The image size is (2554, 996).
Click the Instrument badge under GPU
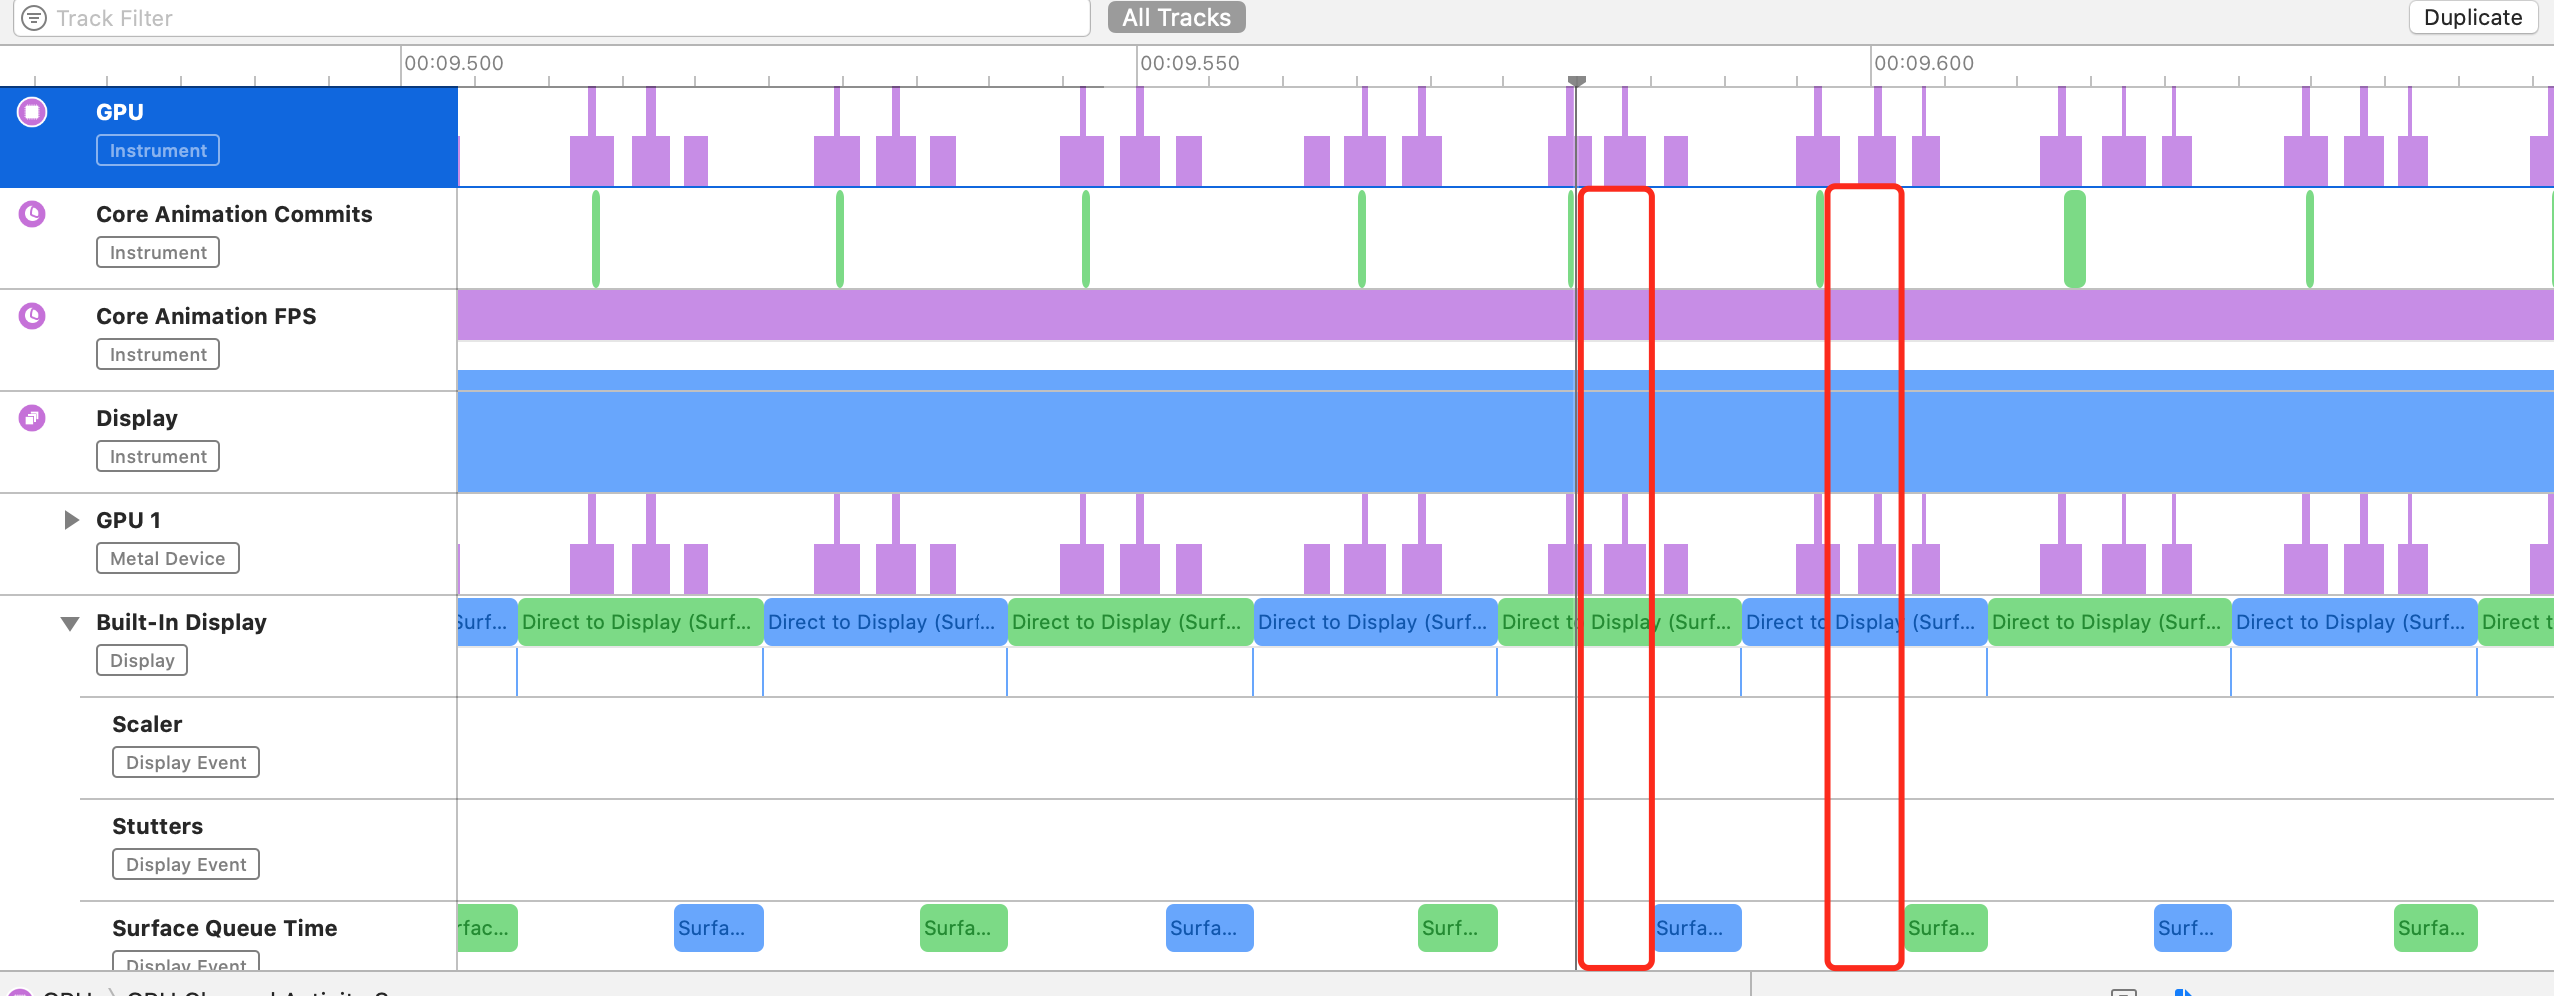click(x=158, y=150)
